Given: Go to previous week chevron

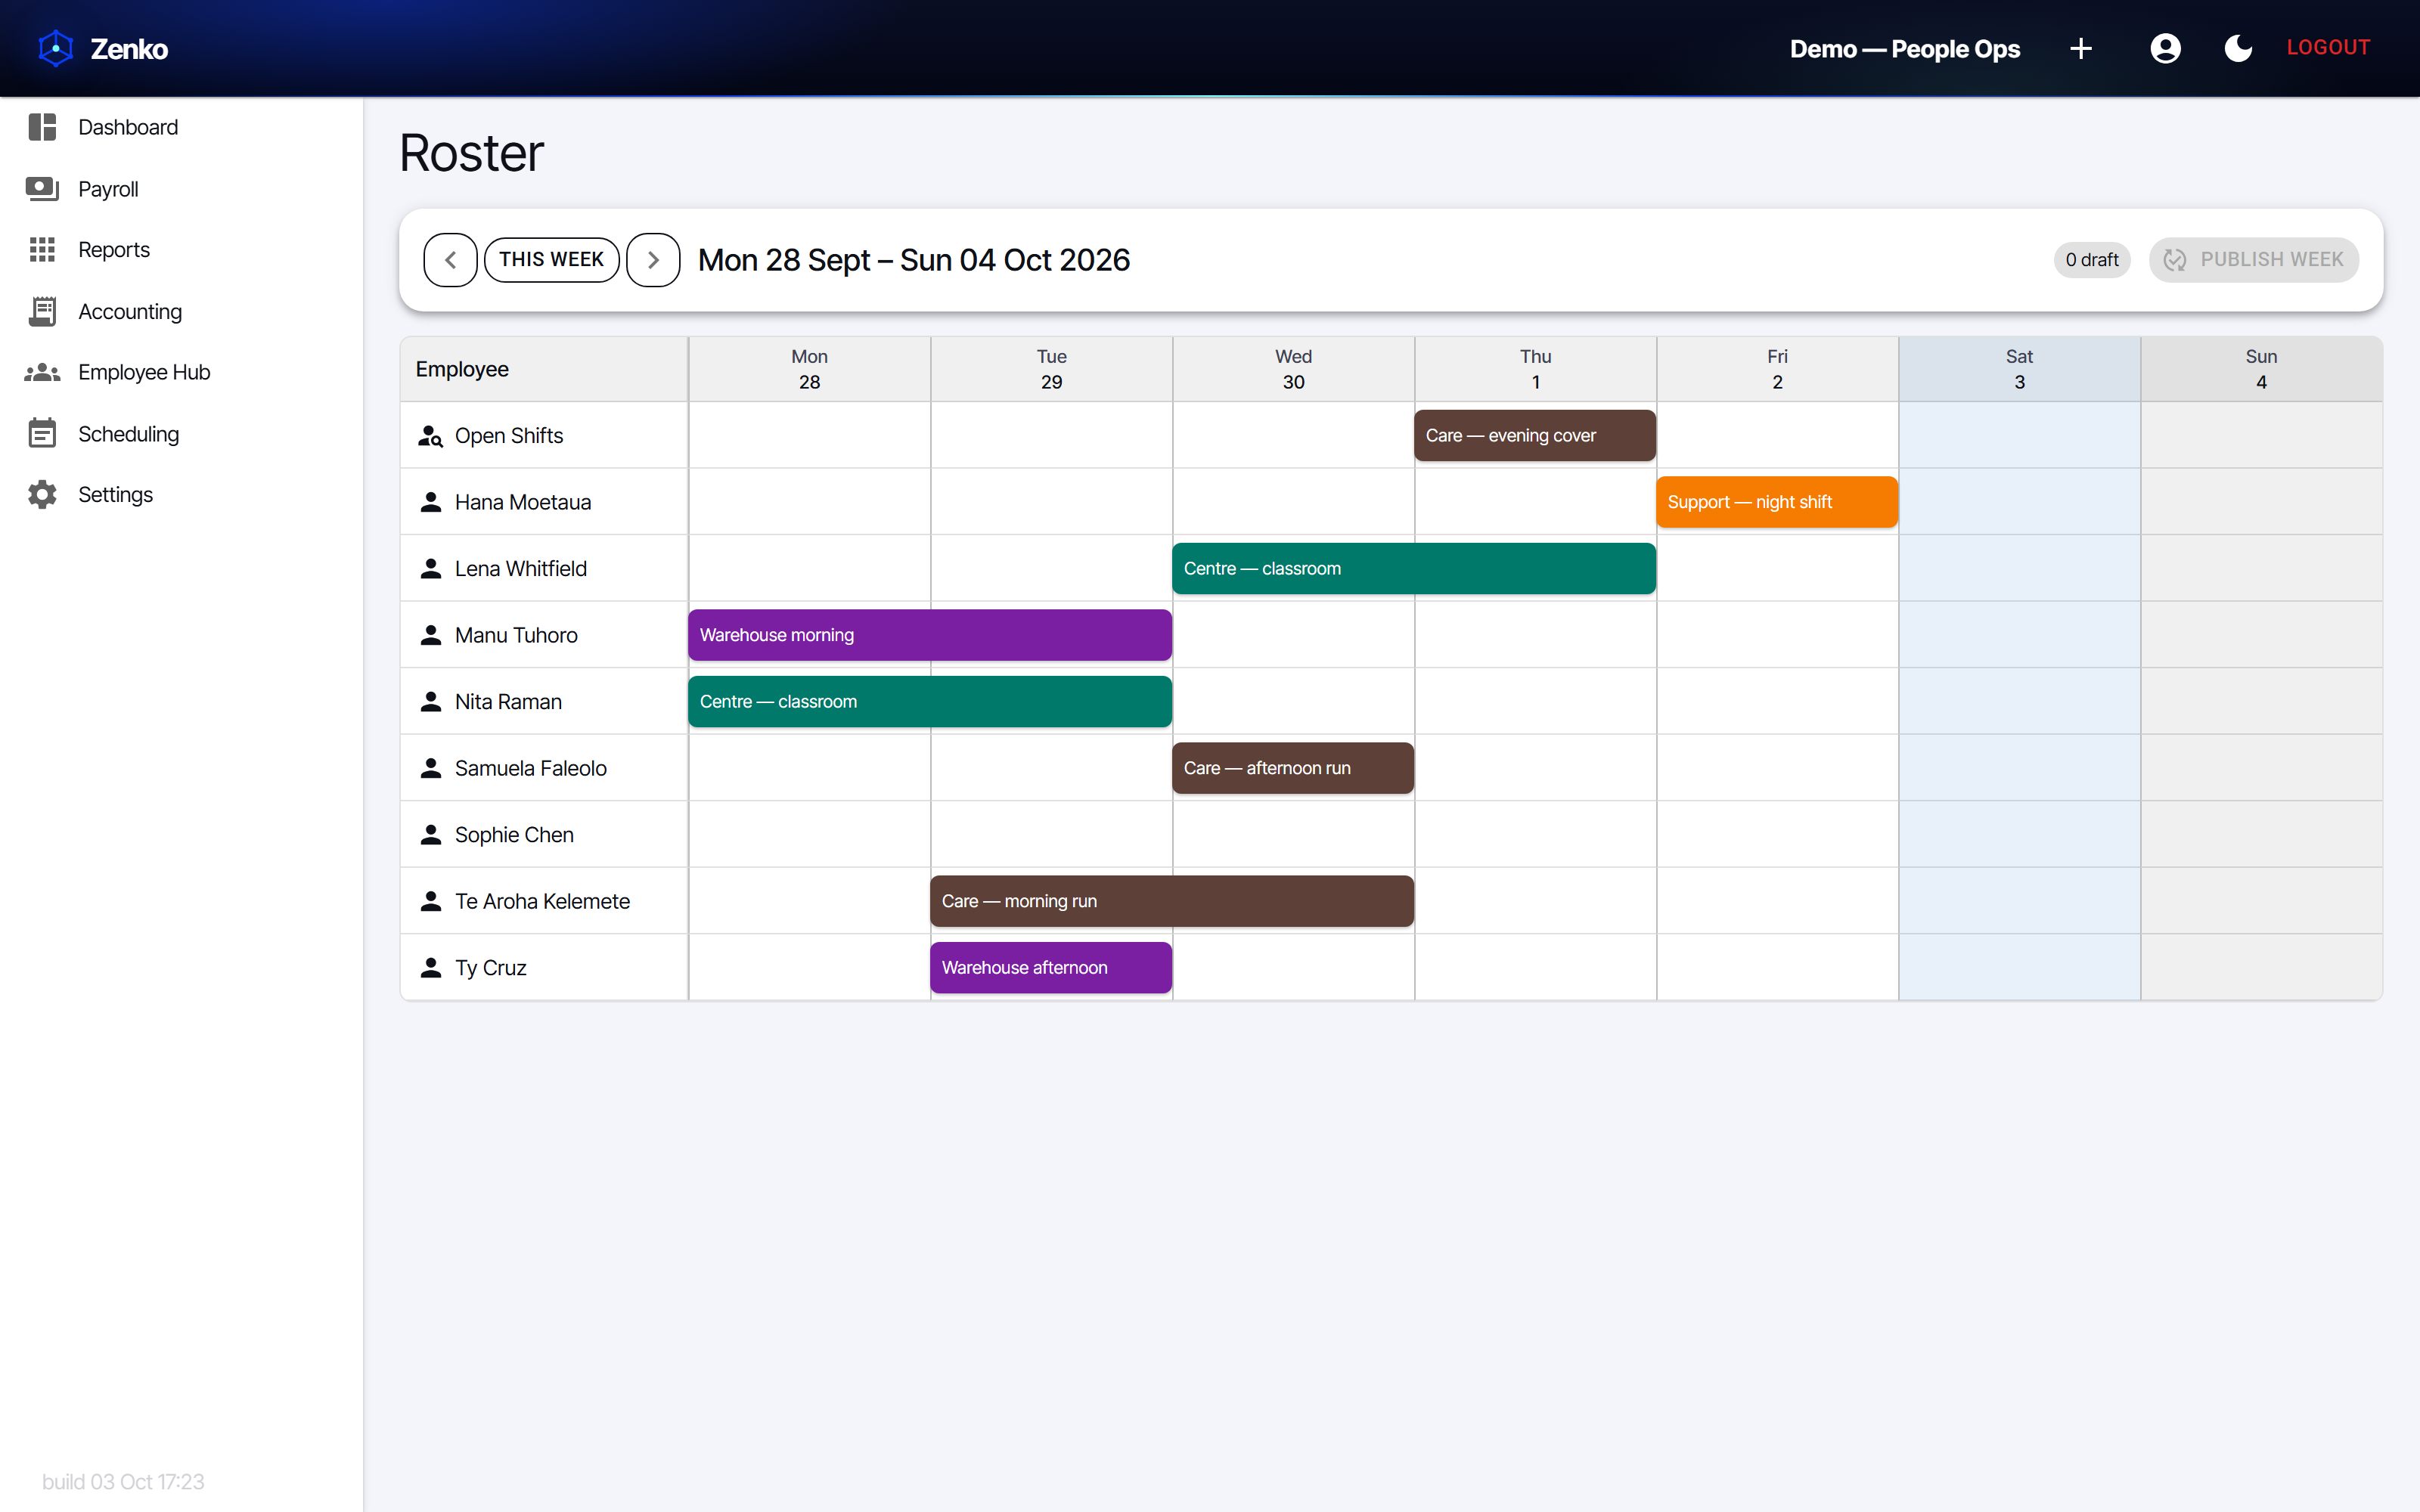Looking at the screenshot, I should click(450, 260).
